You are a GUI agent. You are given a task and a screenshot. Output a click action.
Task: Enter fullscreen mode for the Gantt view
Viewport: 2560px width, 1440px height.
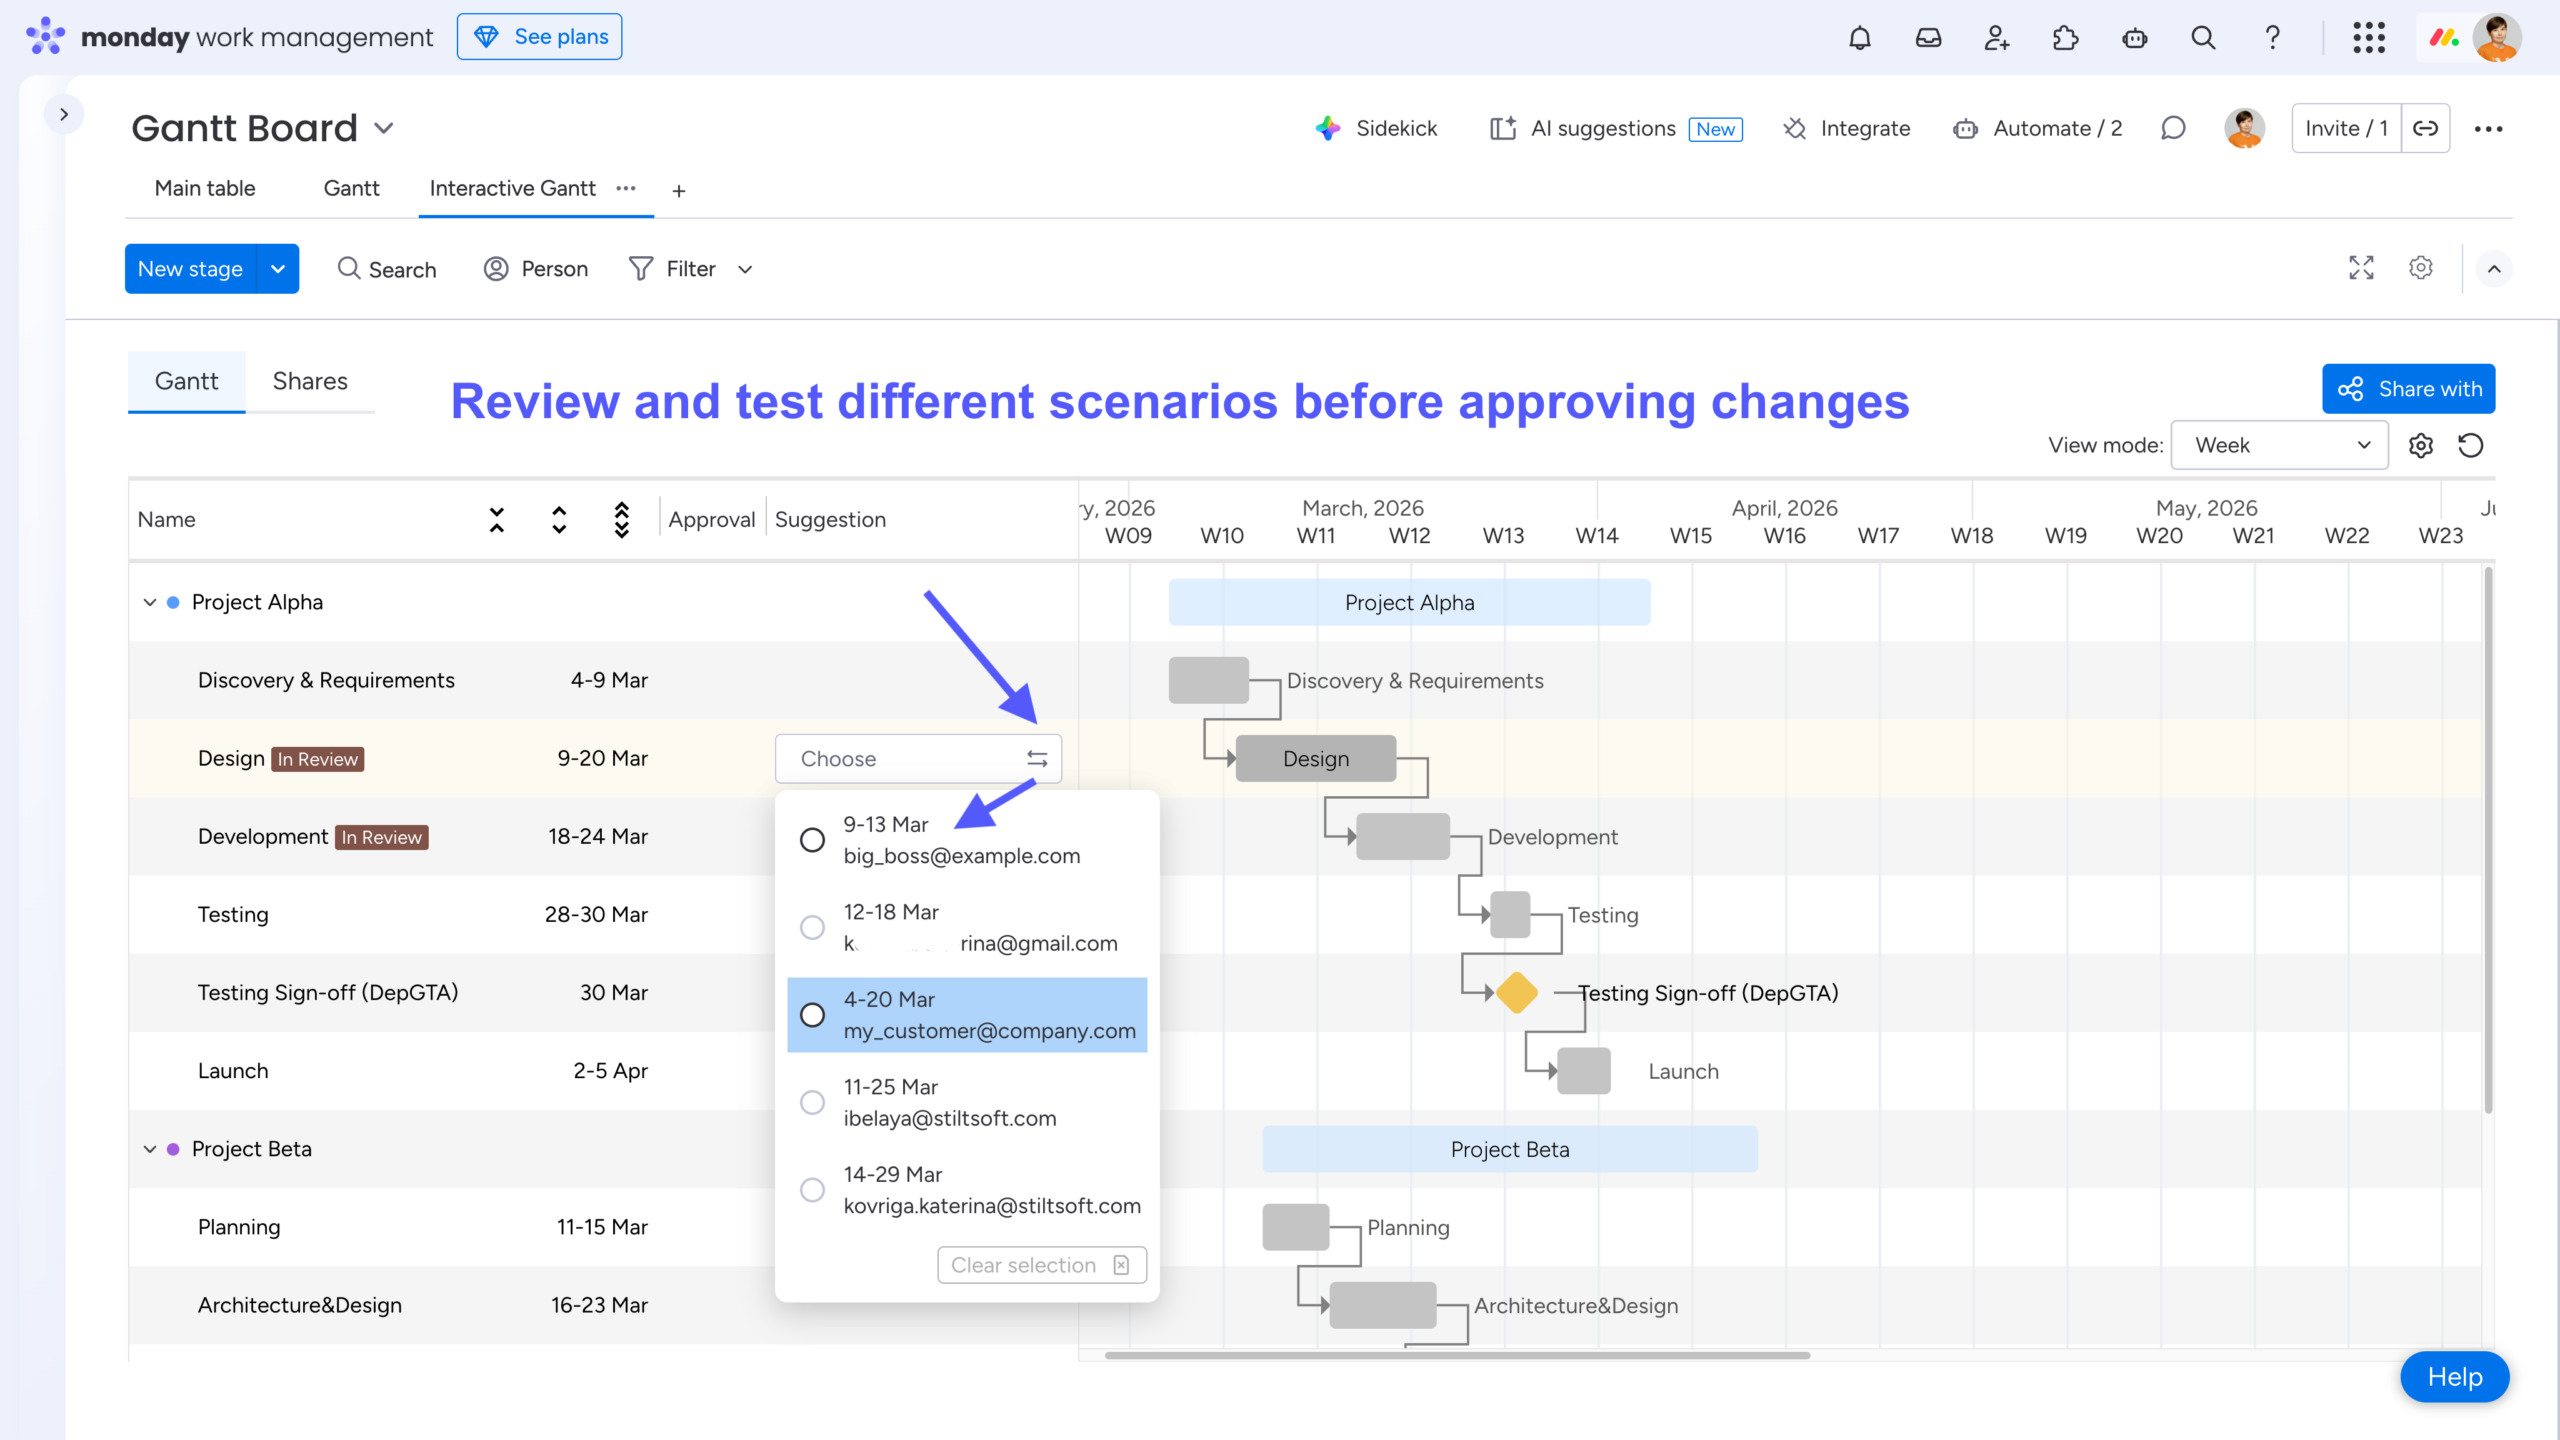[2360, 268]
